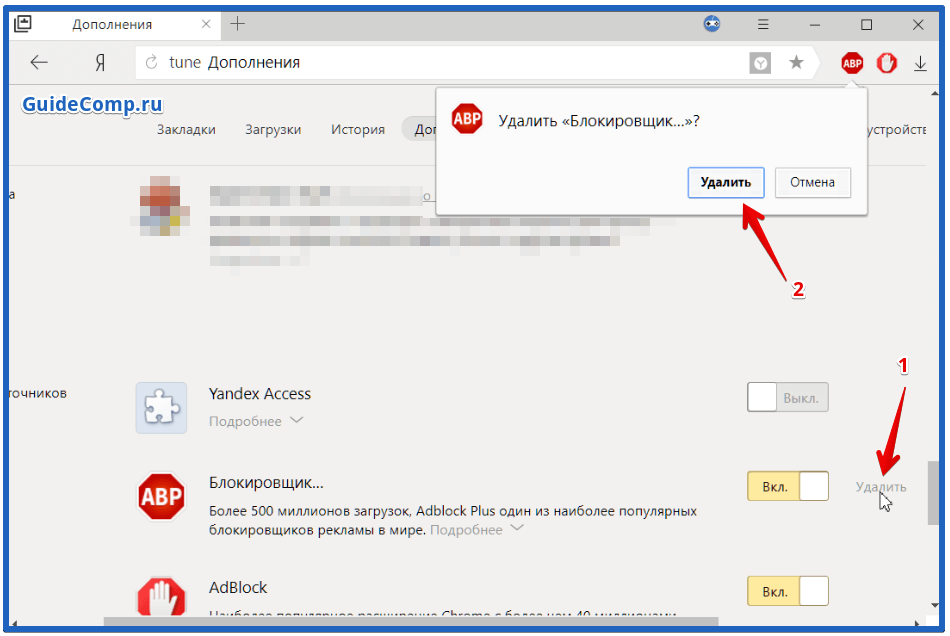Click the ABP icon in the delete dialog
The width and height of the screenshot is (950, 636).
467,119
